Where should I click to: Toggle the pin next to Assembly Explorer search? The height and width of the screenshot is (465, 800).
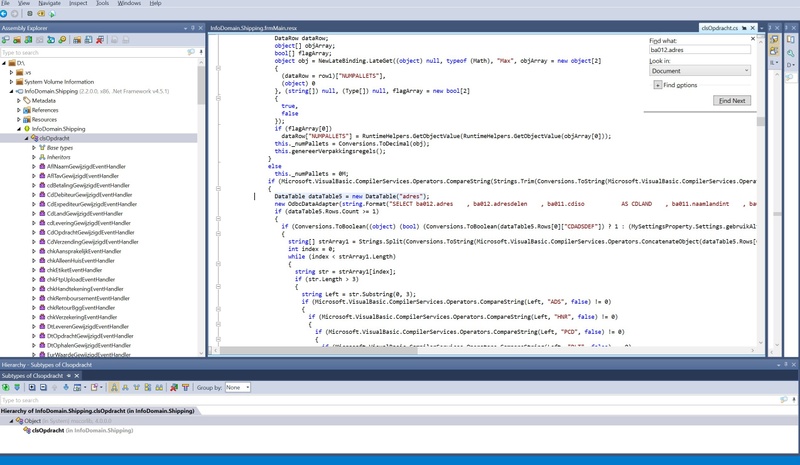coord(201,52)
